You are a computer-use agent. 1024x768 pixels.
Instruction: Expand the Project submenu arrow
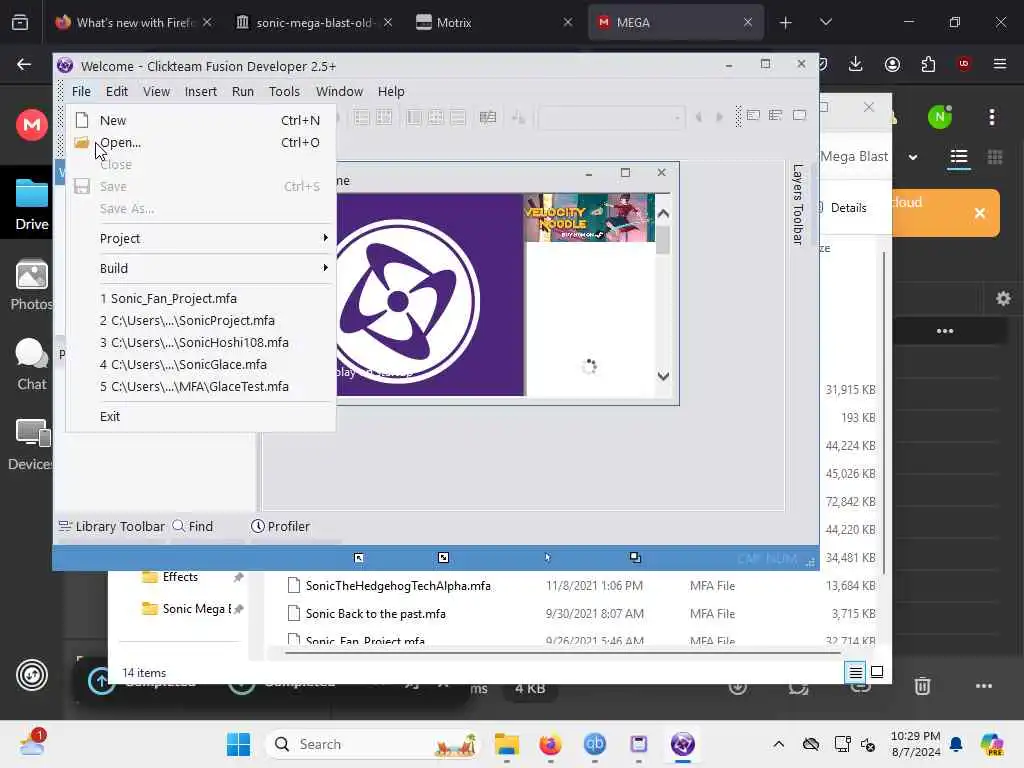(325, 238)
